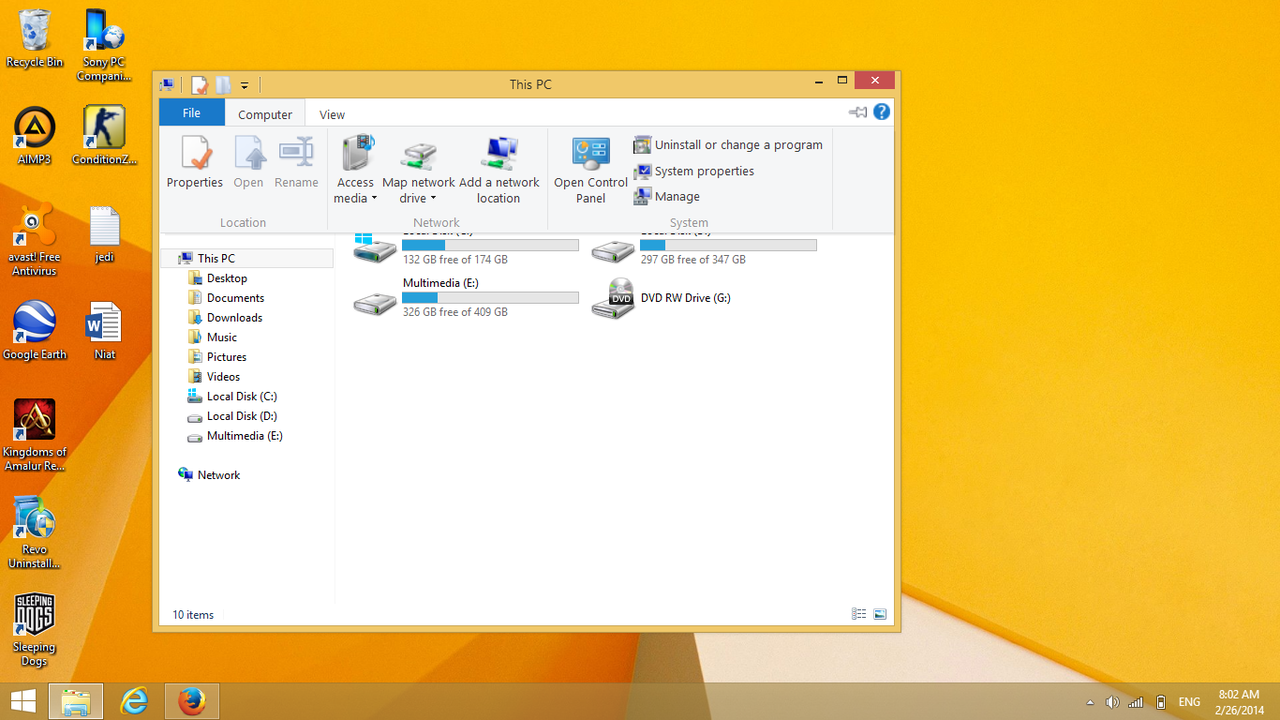
Task: Open Properties in the ribbon
Action: click(x=195, y=164)
